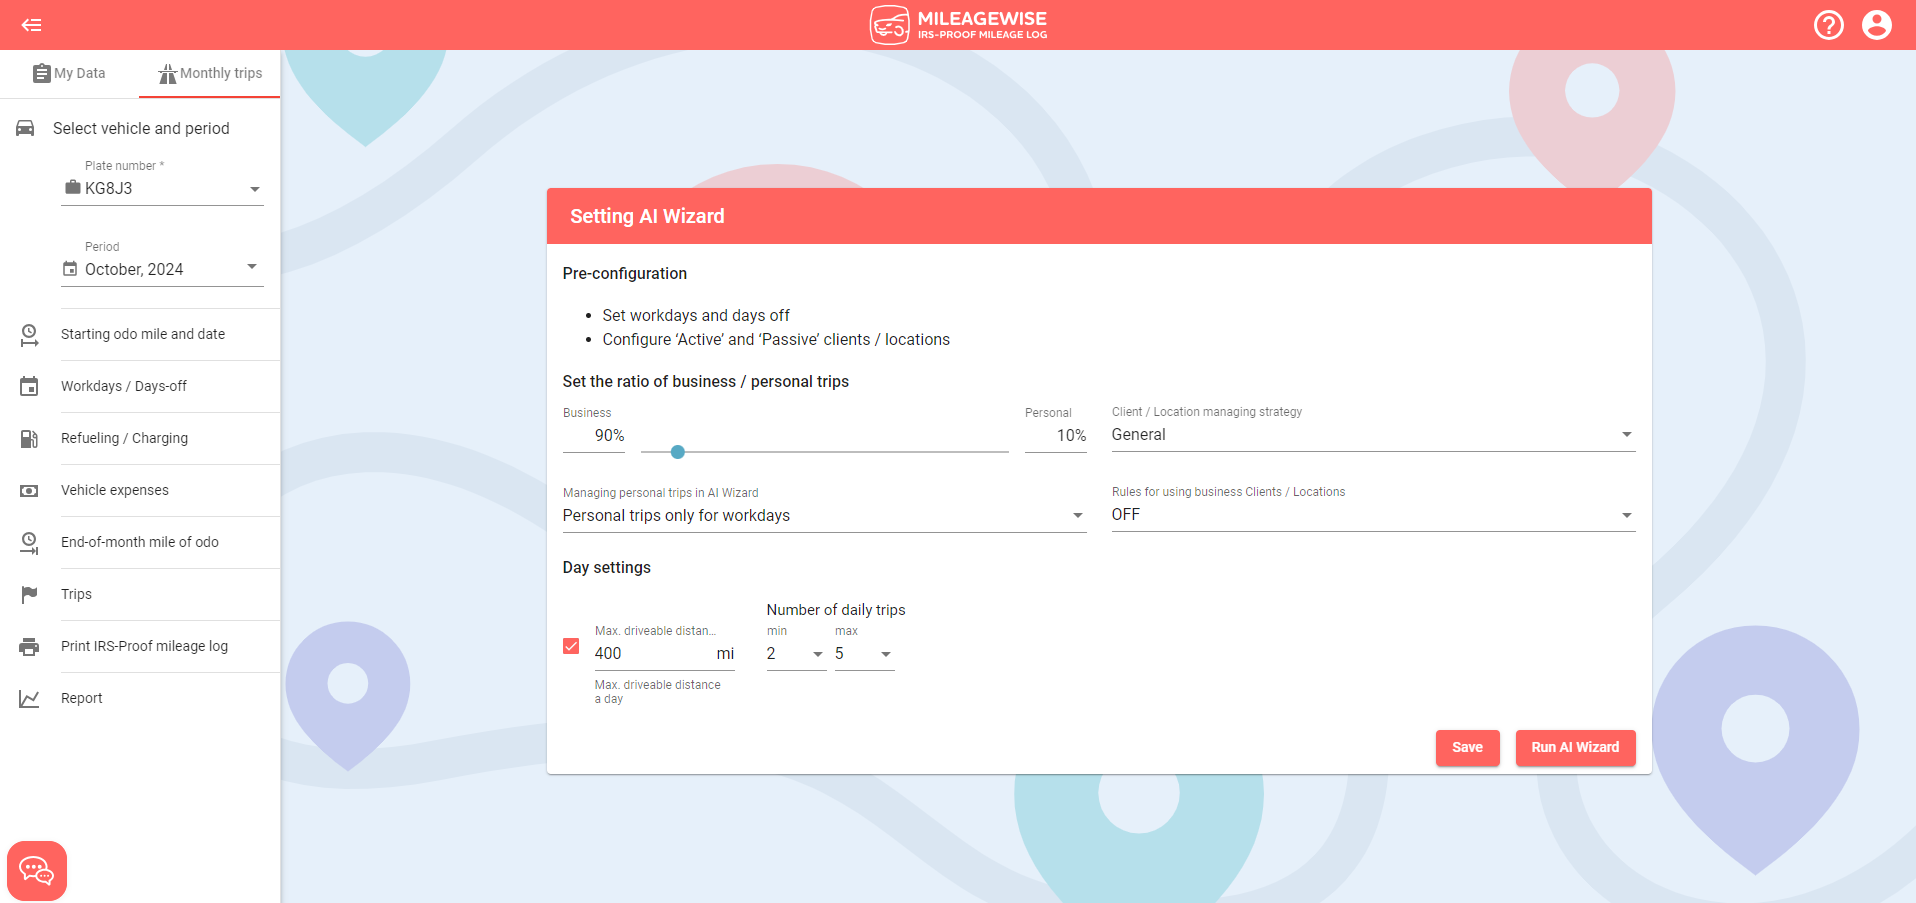
Task: Click the Run AI Wizard button
Action: pos(1575,747)
